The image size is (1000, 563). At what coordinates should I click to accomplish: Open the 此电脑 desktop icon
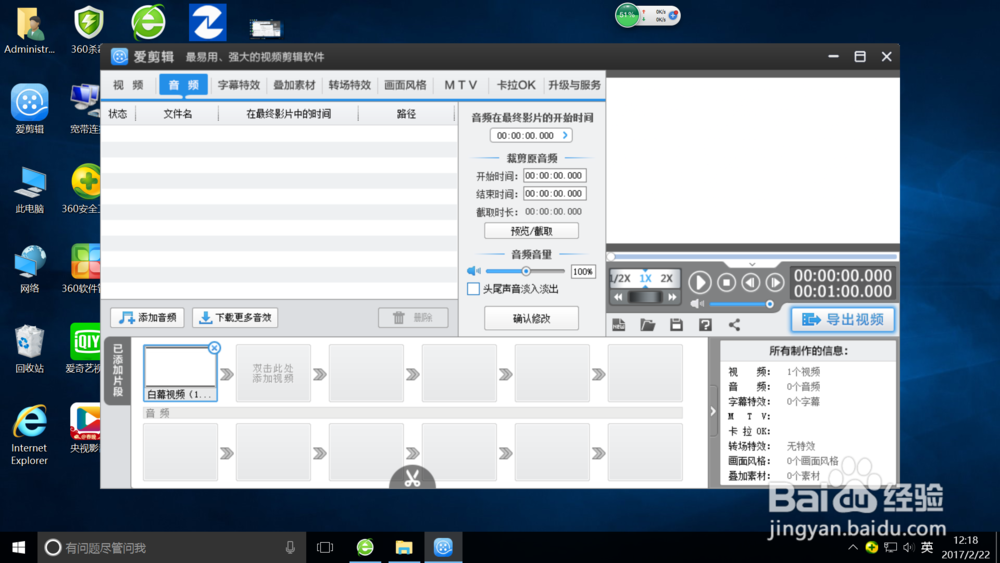(29, 189)
